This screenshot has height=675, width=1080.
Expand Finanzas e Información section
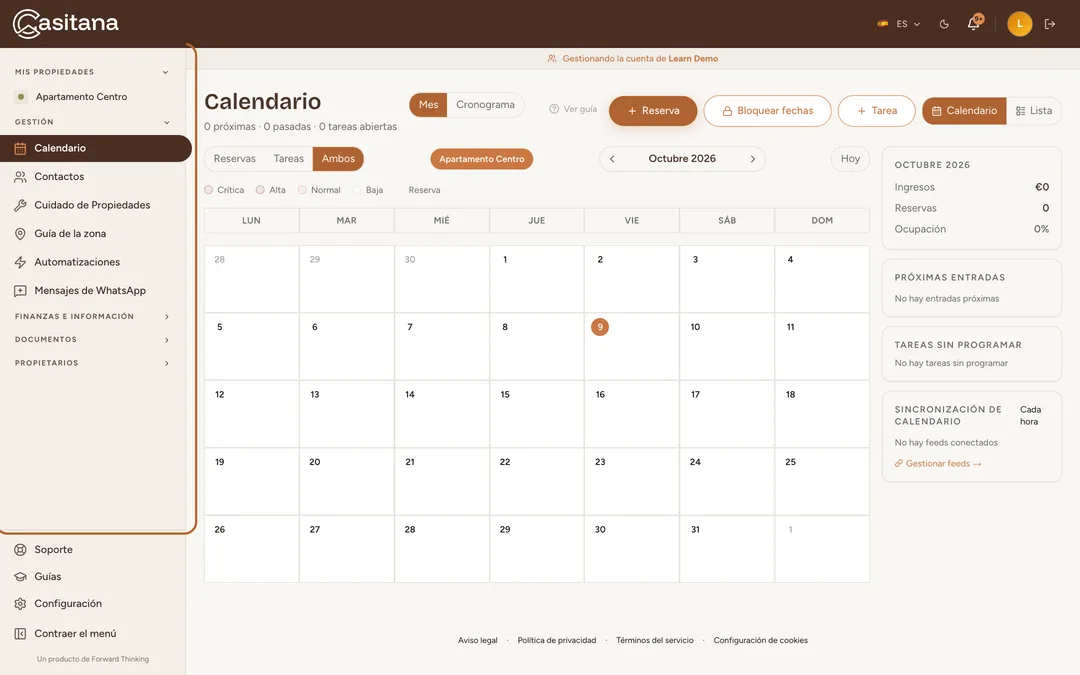[92, 317]
